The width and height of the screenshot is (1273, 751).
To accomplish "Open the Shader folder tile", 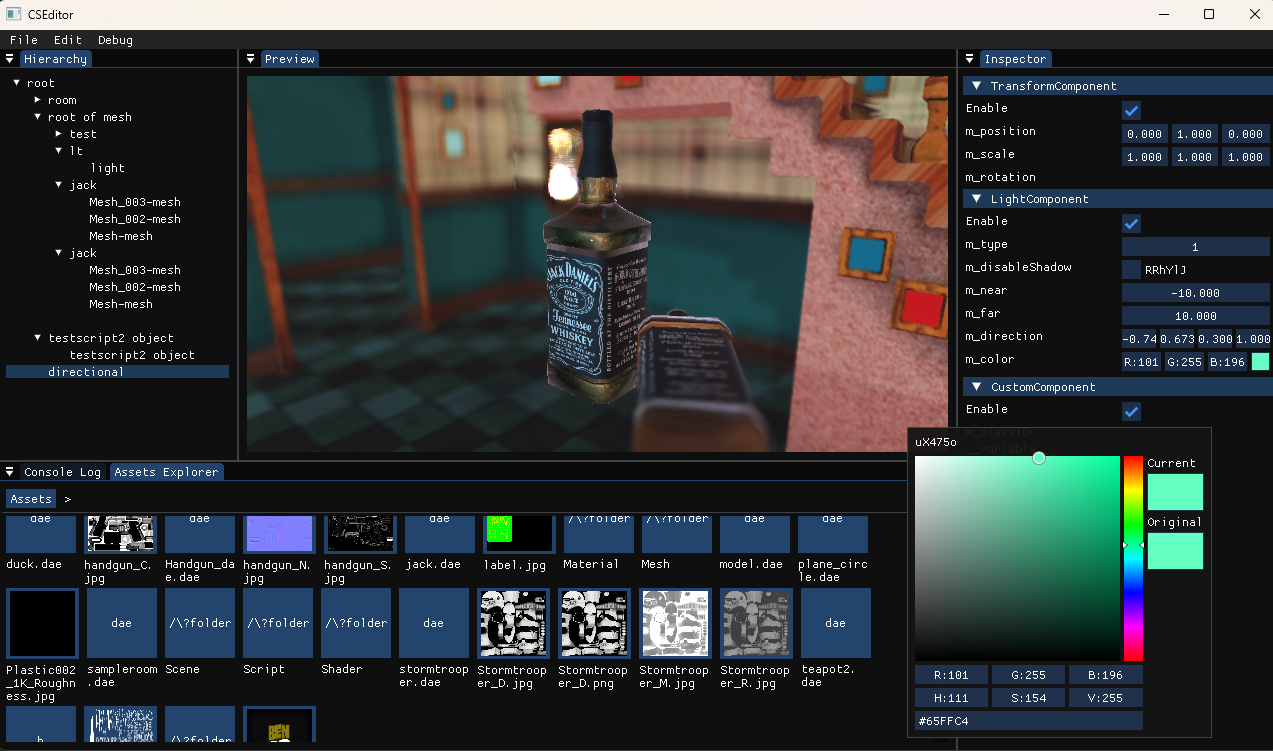I will 356,623.
